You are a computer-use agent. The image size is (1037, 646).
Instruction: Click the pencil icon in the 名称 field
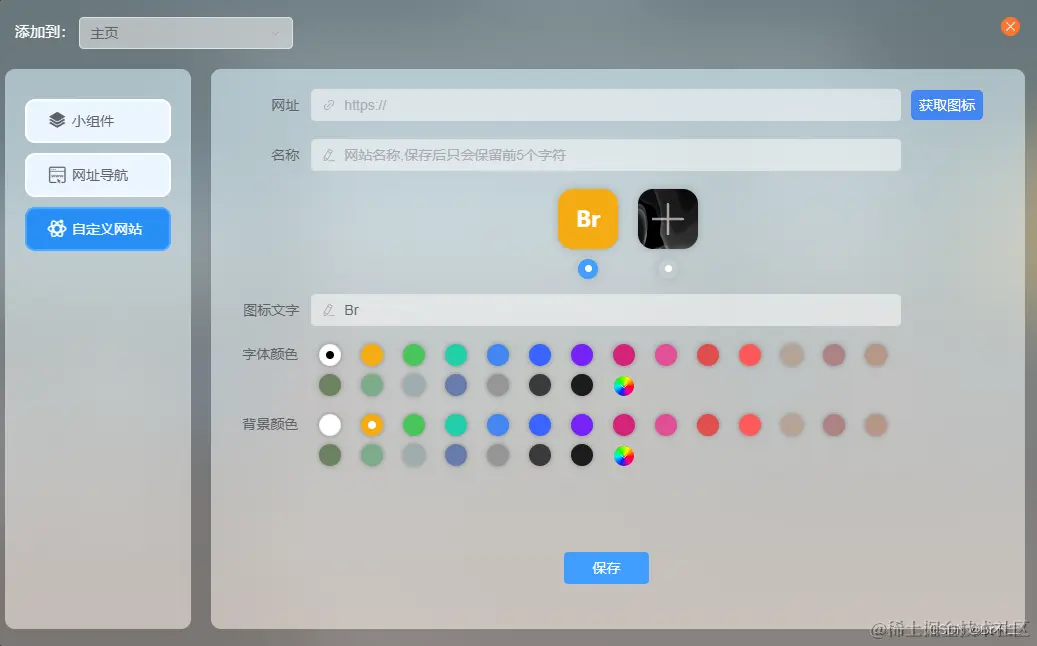328,154
